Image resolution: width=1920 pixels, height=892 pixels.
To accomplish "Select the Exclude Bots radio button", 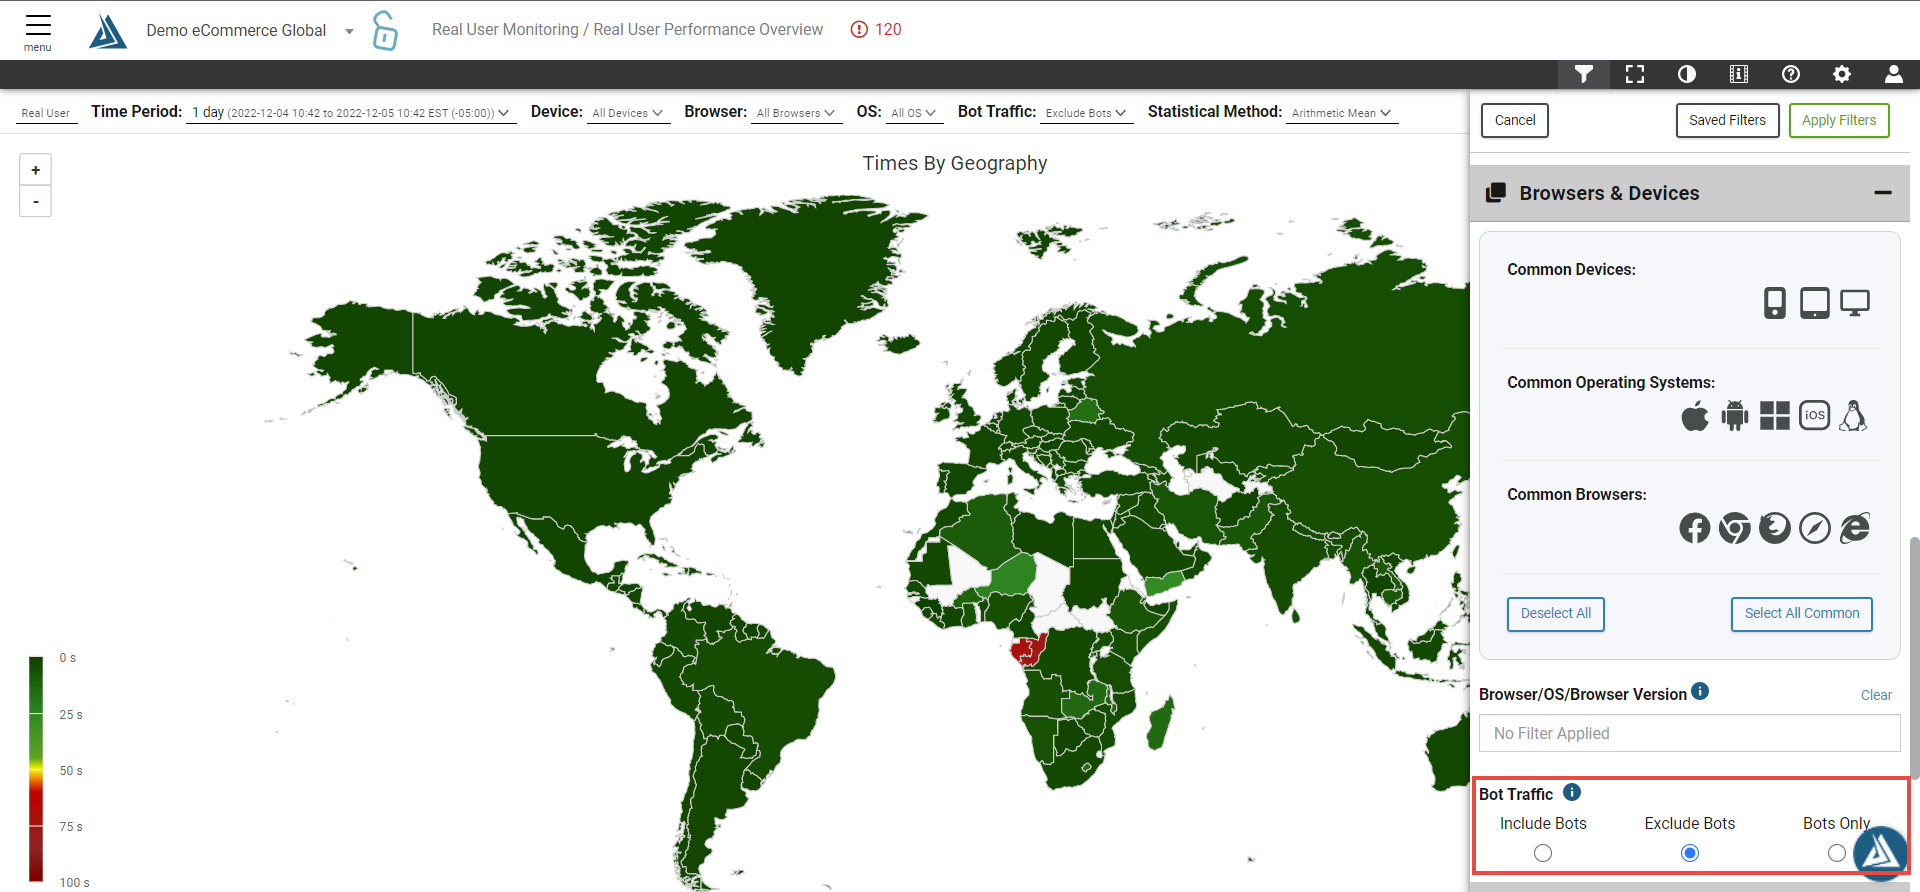I will (x=1690, y=853).
